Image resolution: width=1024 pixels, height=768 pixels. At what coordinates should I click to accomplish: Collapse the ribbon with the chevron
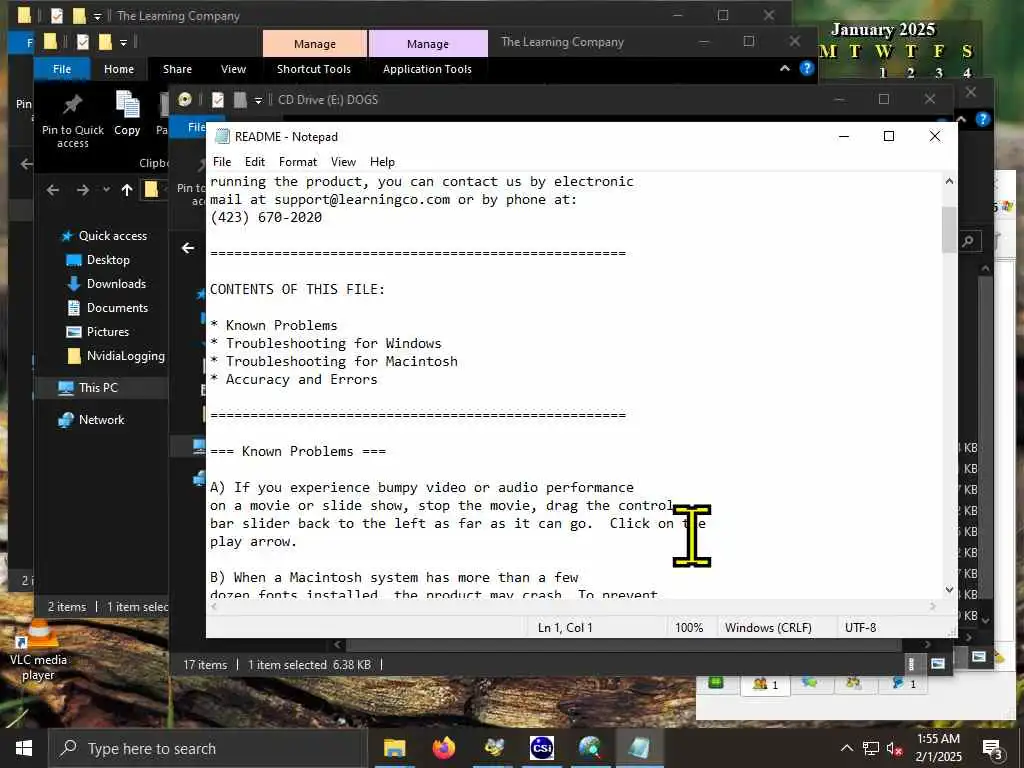click(x=785, y=69)
